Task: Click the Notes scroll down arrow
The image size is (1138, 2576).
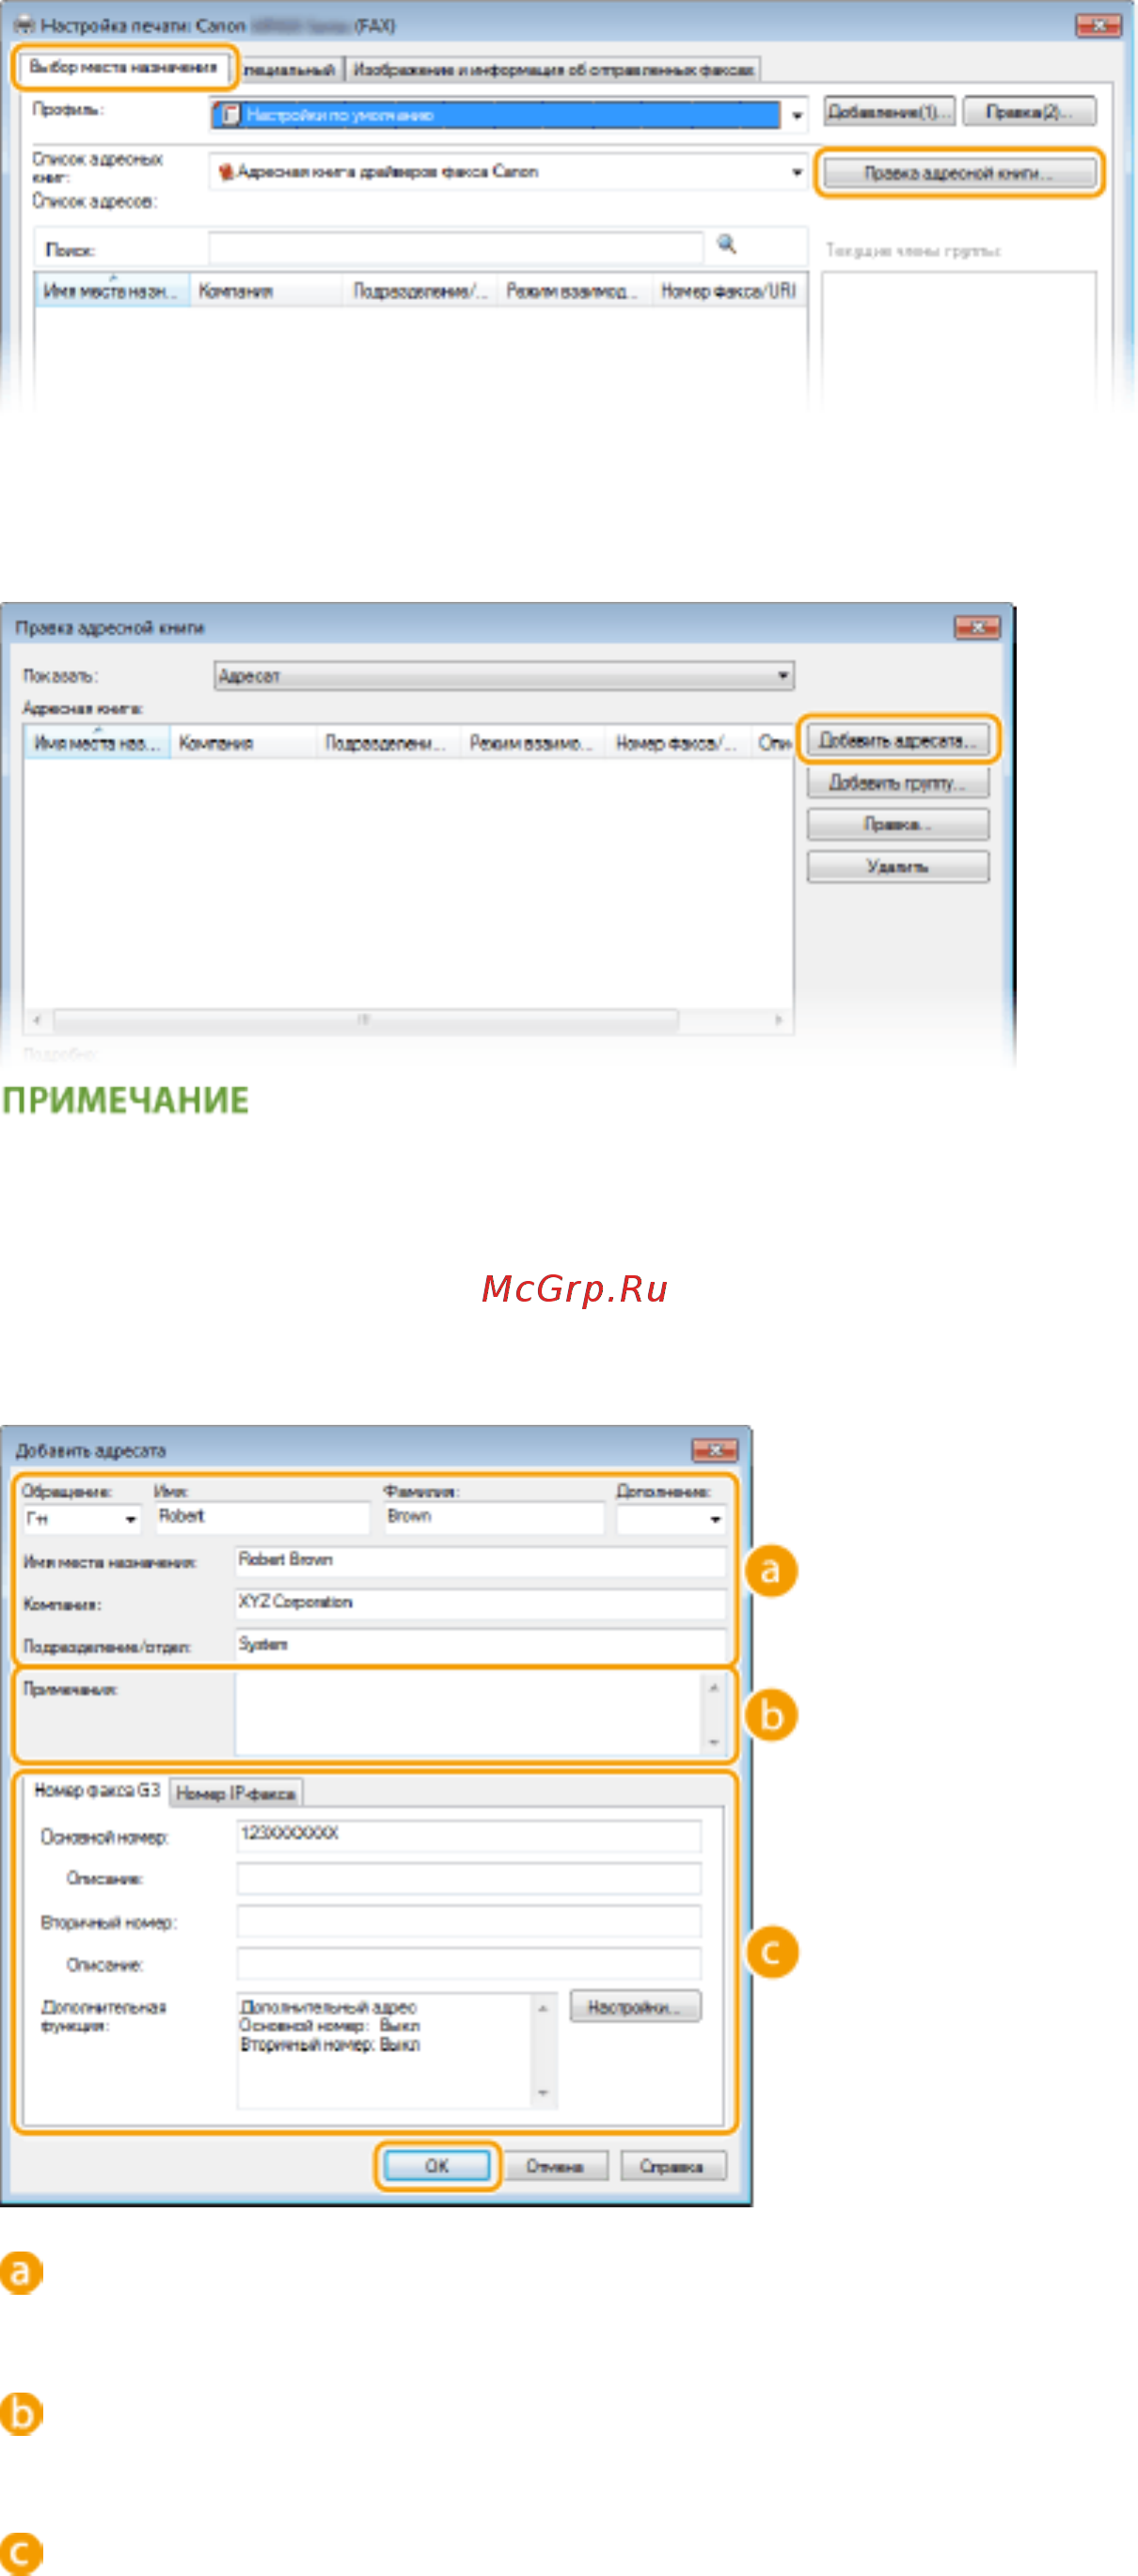Action: pyautogui.click(x=714, y=1742)
